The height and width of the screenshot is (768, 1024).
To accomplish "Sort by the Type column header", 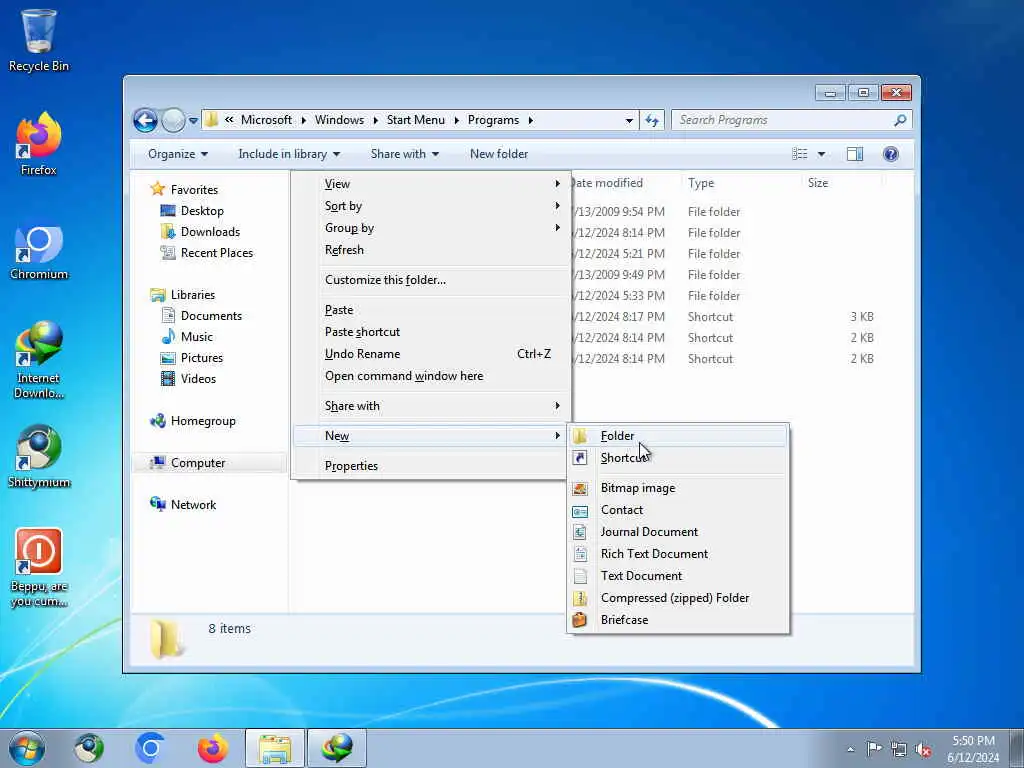I will coord(741,184).
